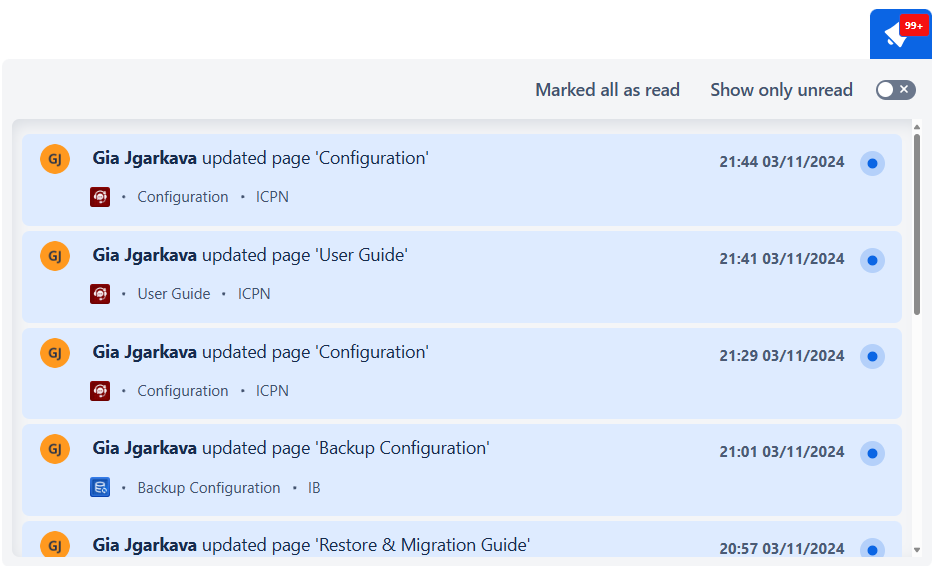This screenshot has width=934, height=566.
Task: Click timestamp 21:29 03/11/2024
Action: 782,356
